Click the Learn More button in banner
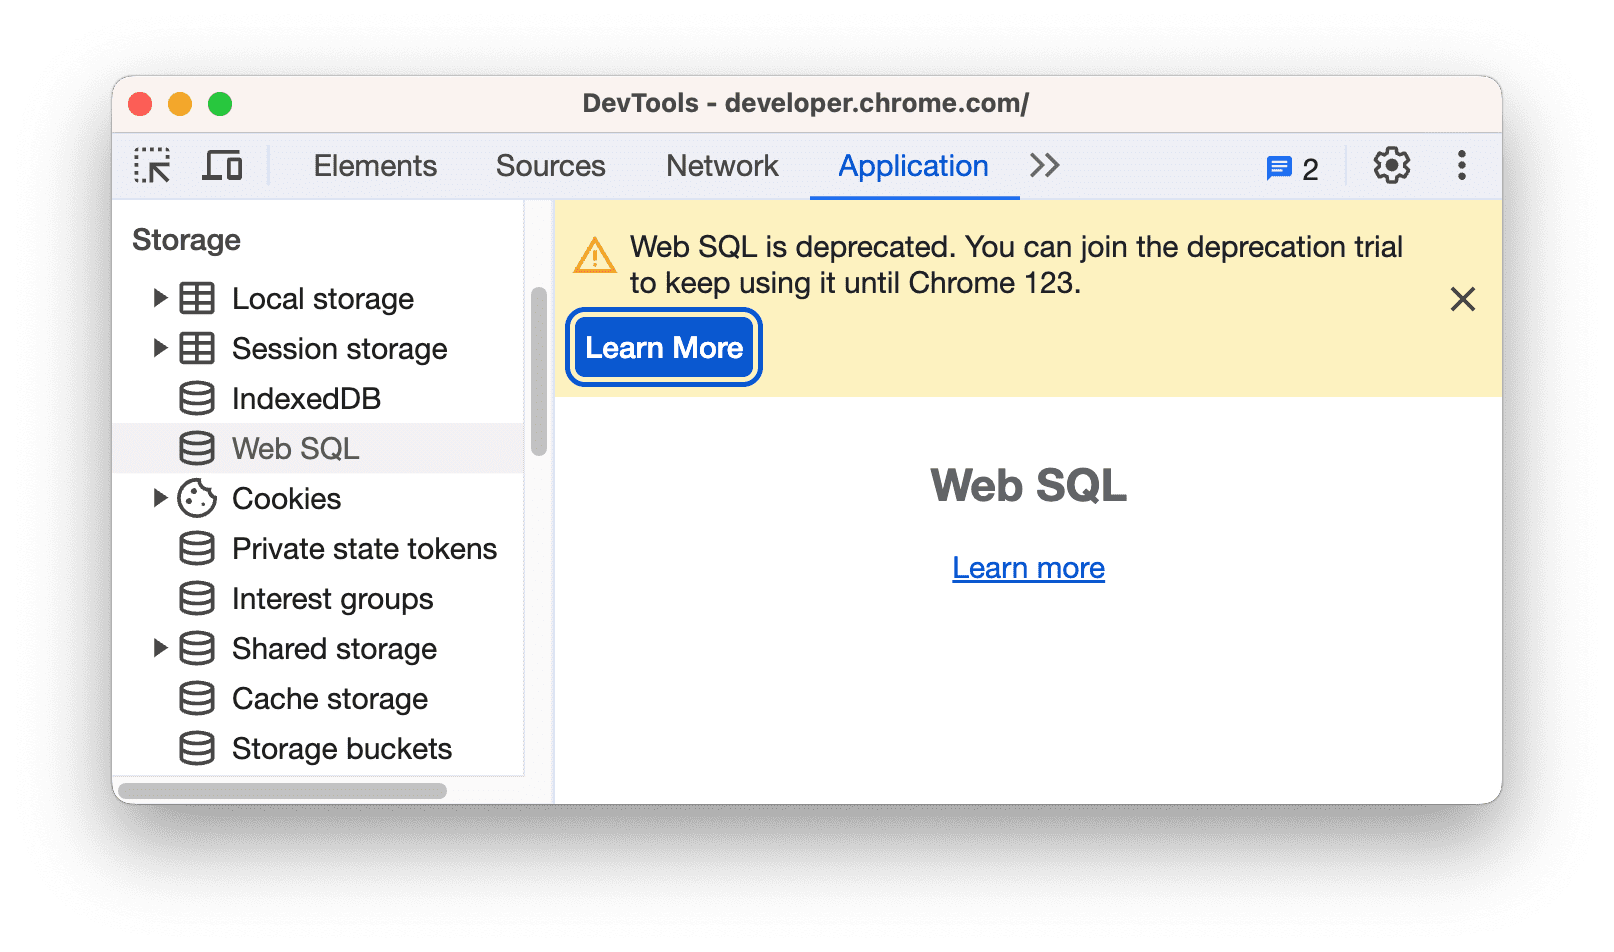Image resolution: width=1614 pixels, height=952 pixels. (663, 347)
